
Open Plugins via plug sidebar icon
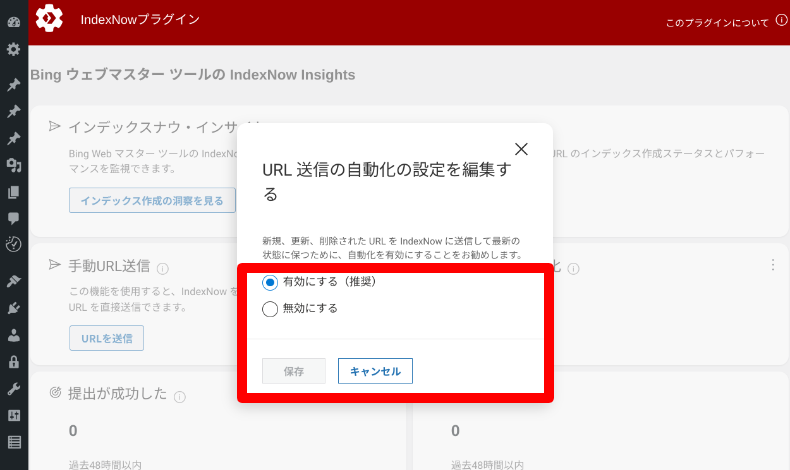click(14, 308)
